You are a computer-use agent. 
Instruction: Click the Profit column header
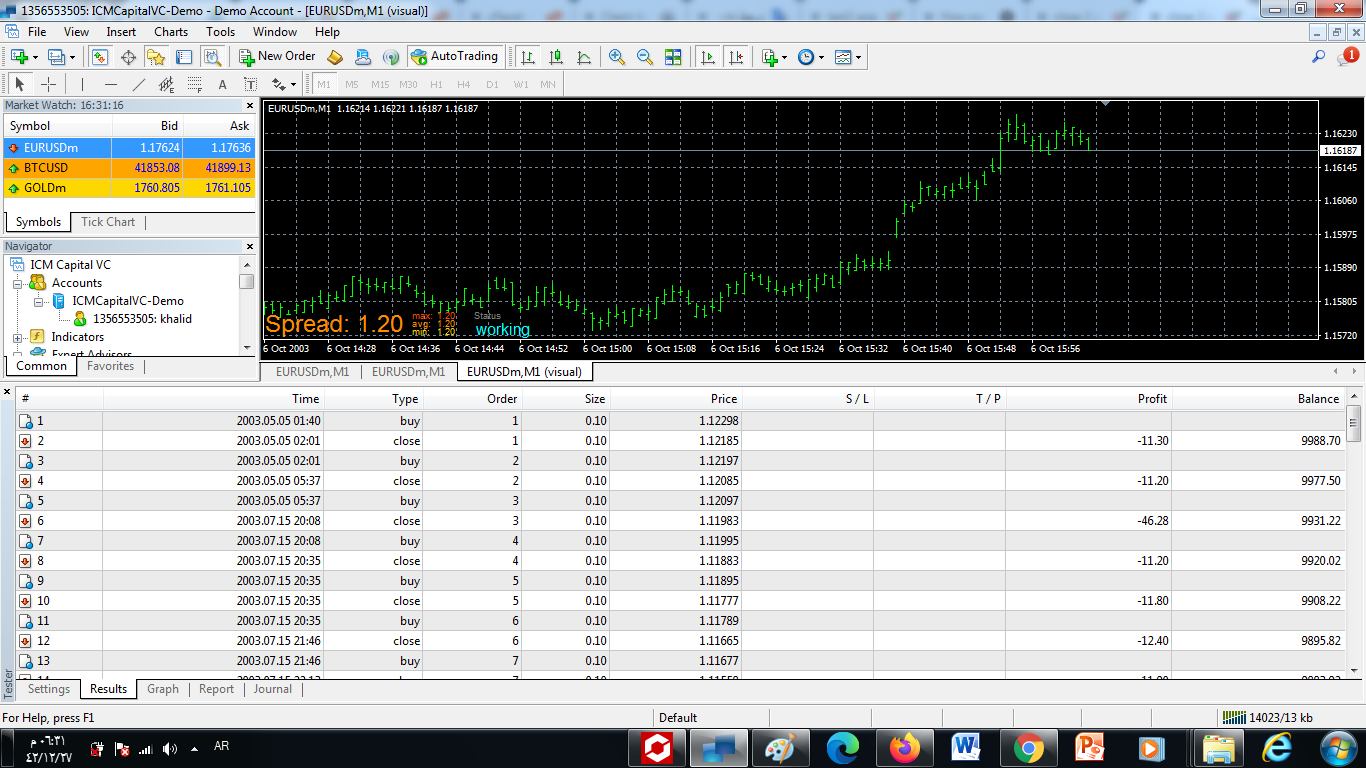click(1088, 398)
